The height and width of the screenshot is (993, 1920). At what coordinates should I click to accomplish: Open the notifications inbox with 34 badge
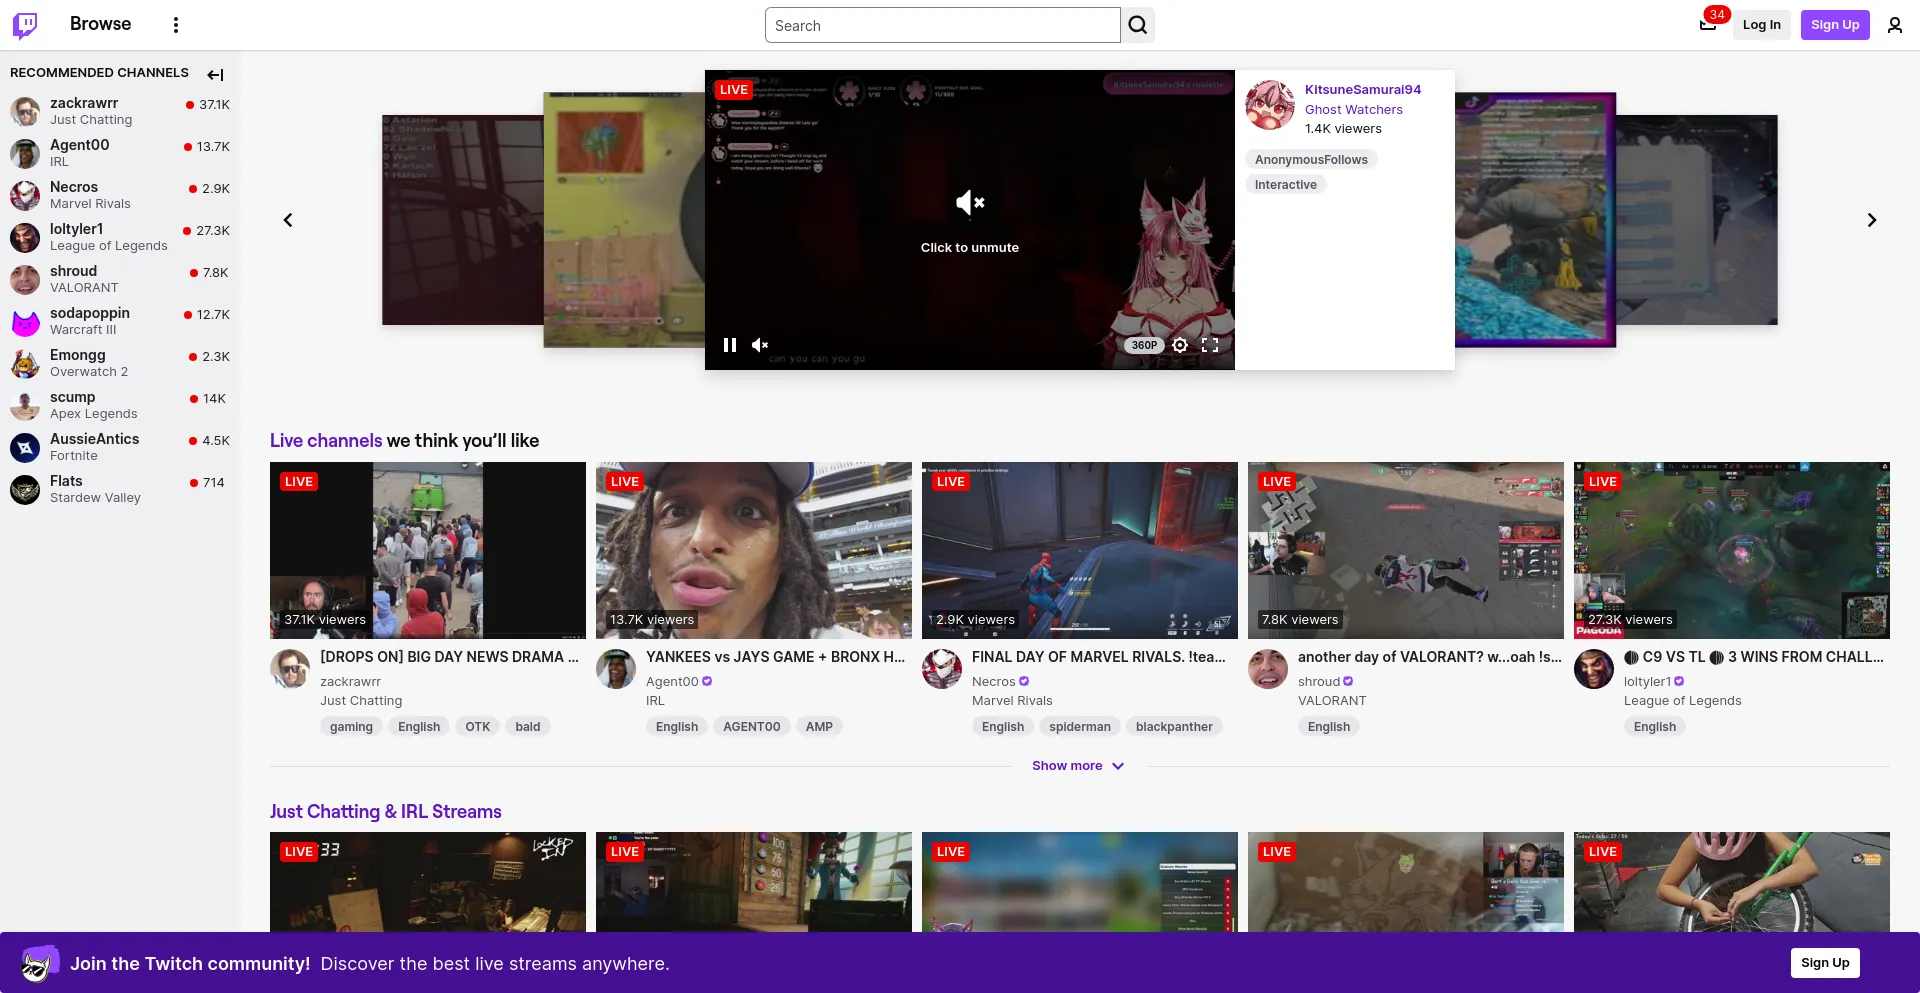[1708, 25]
